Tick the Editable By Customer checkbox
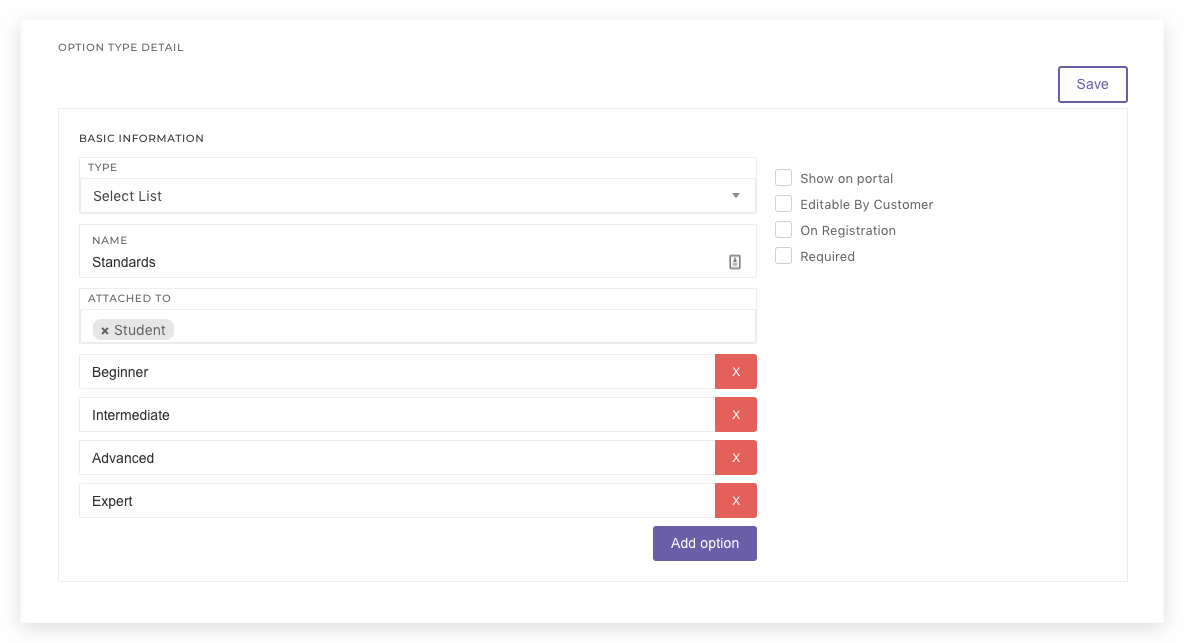The width and height of the screenshot is (1184, 643). click(x=784, y=204)
